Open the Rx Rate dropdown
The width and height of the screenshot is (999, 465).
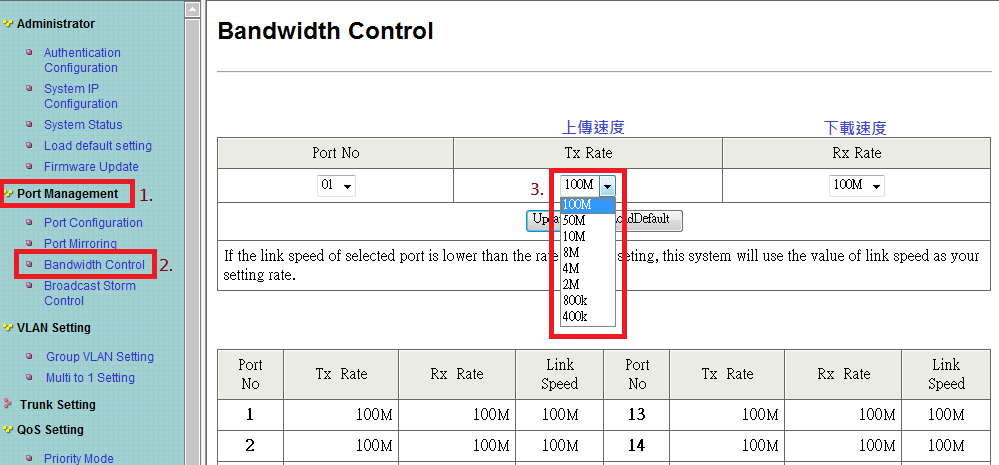coord(856,185)
